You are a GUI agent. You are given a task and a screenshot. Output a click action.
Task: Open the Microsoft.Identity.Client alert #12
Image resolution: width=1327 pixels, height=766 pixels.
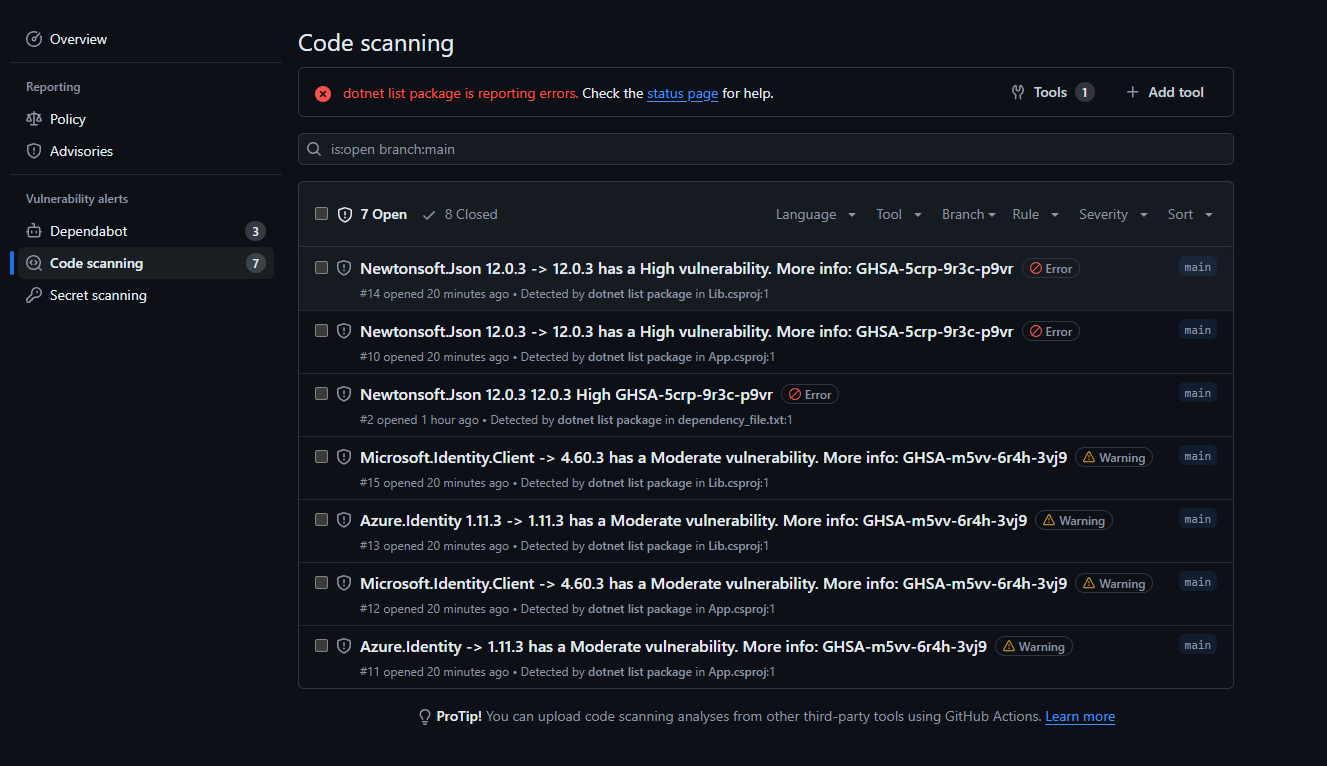(713, 583)
